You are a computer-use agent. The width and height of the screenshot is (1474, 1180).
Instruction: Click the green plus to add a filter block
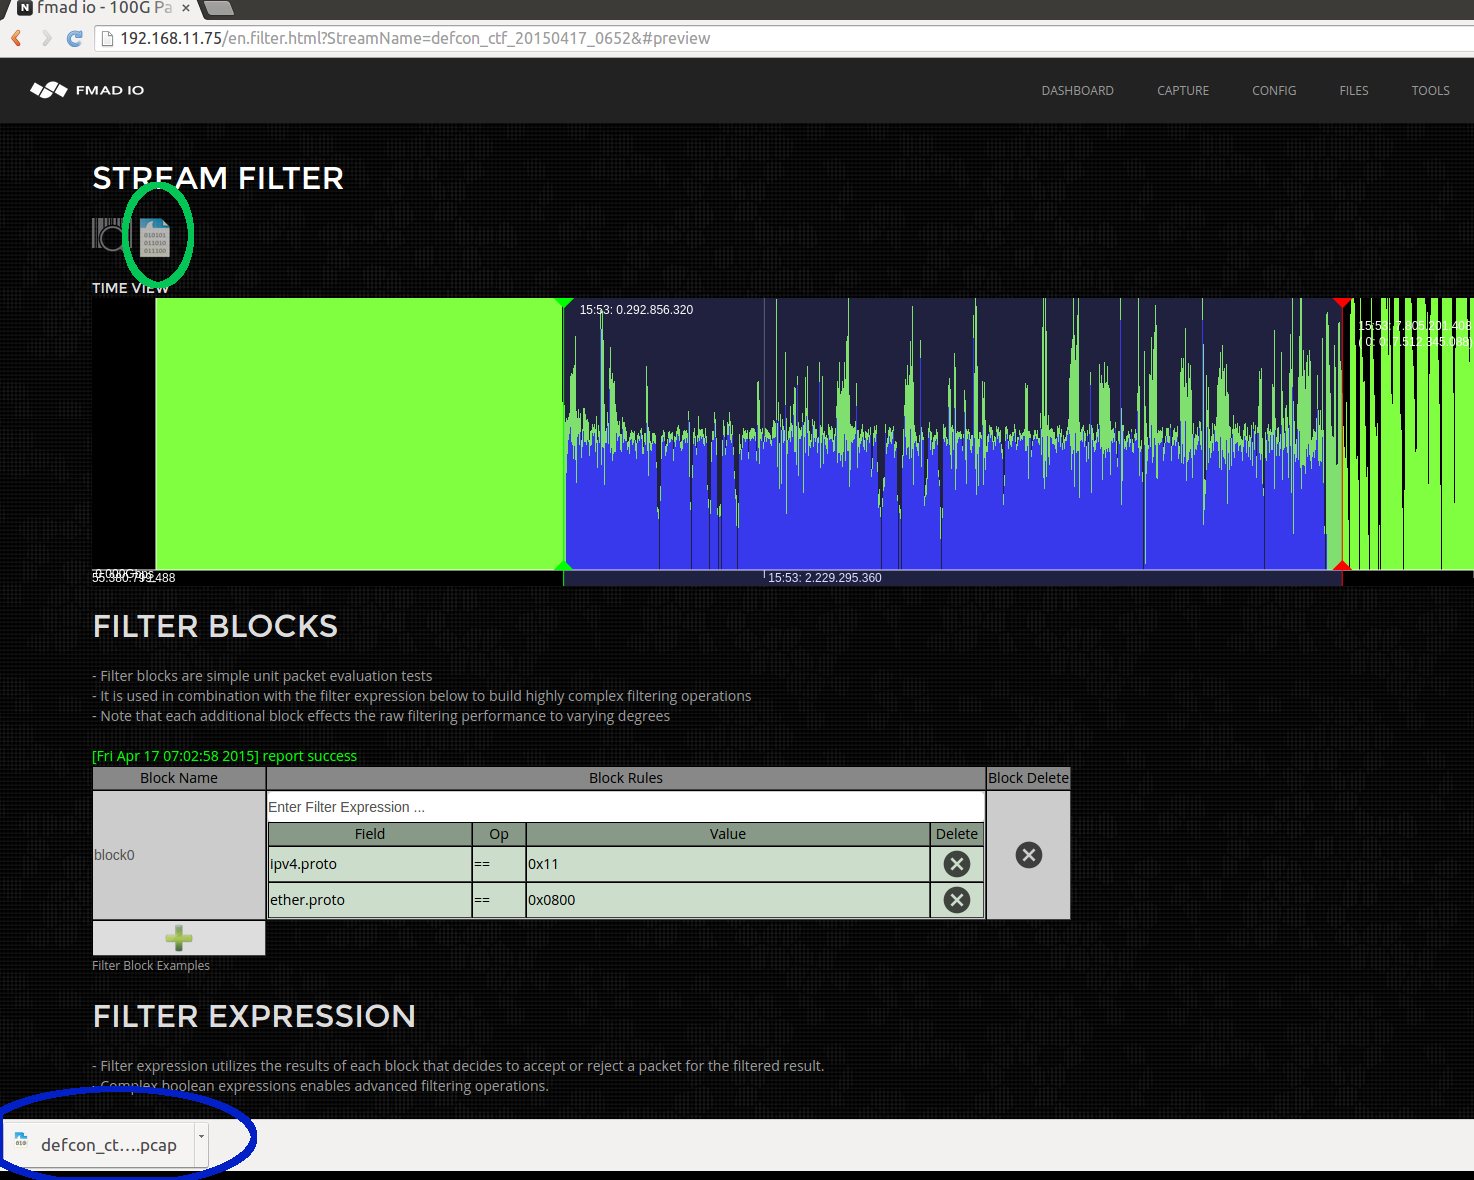coord(178,938)
